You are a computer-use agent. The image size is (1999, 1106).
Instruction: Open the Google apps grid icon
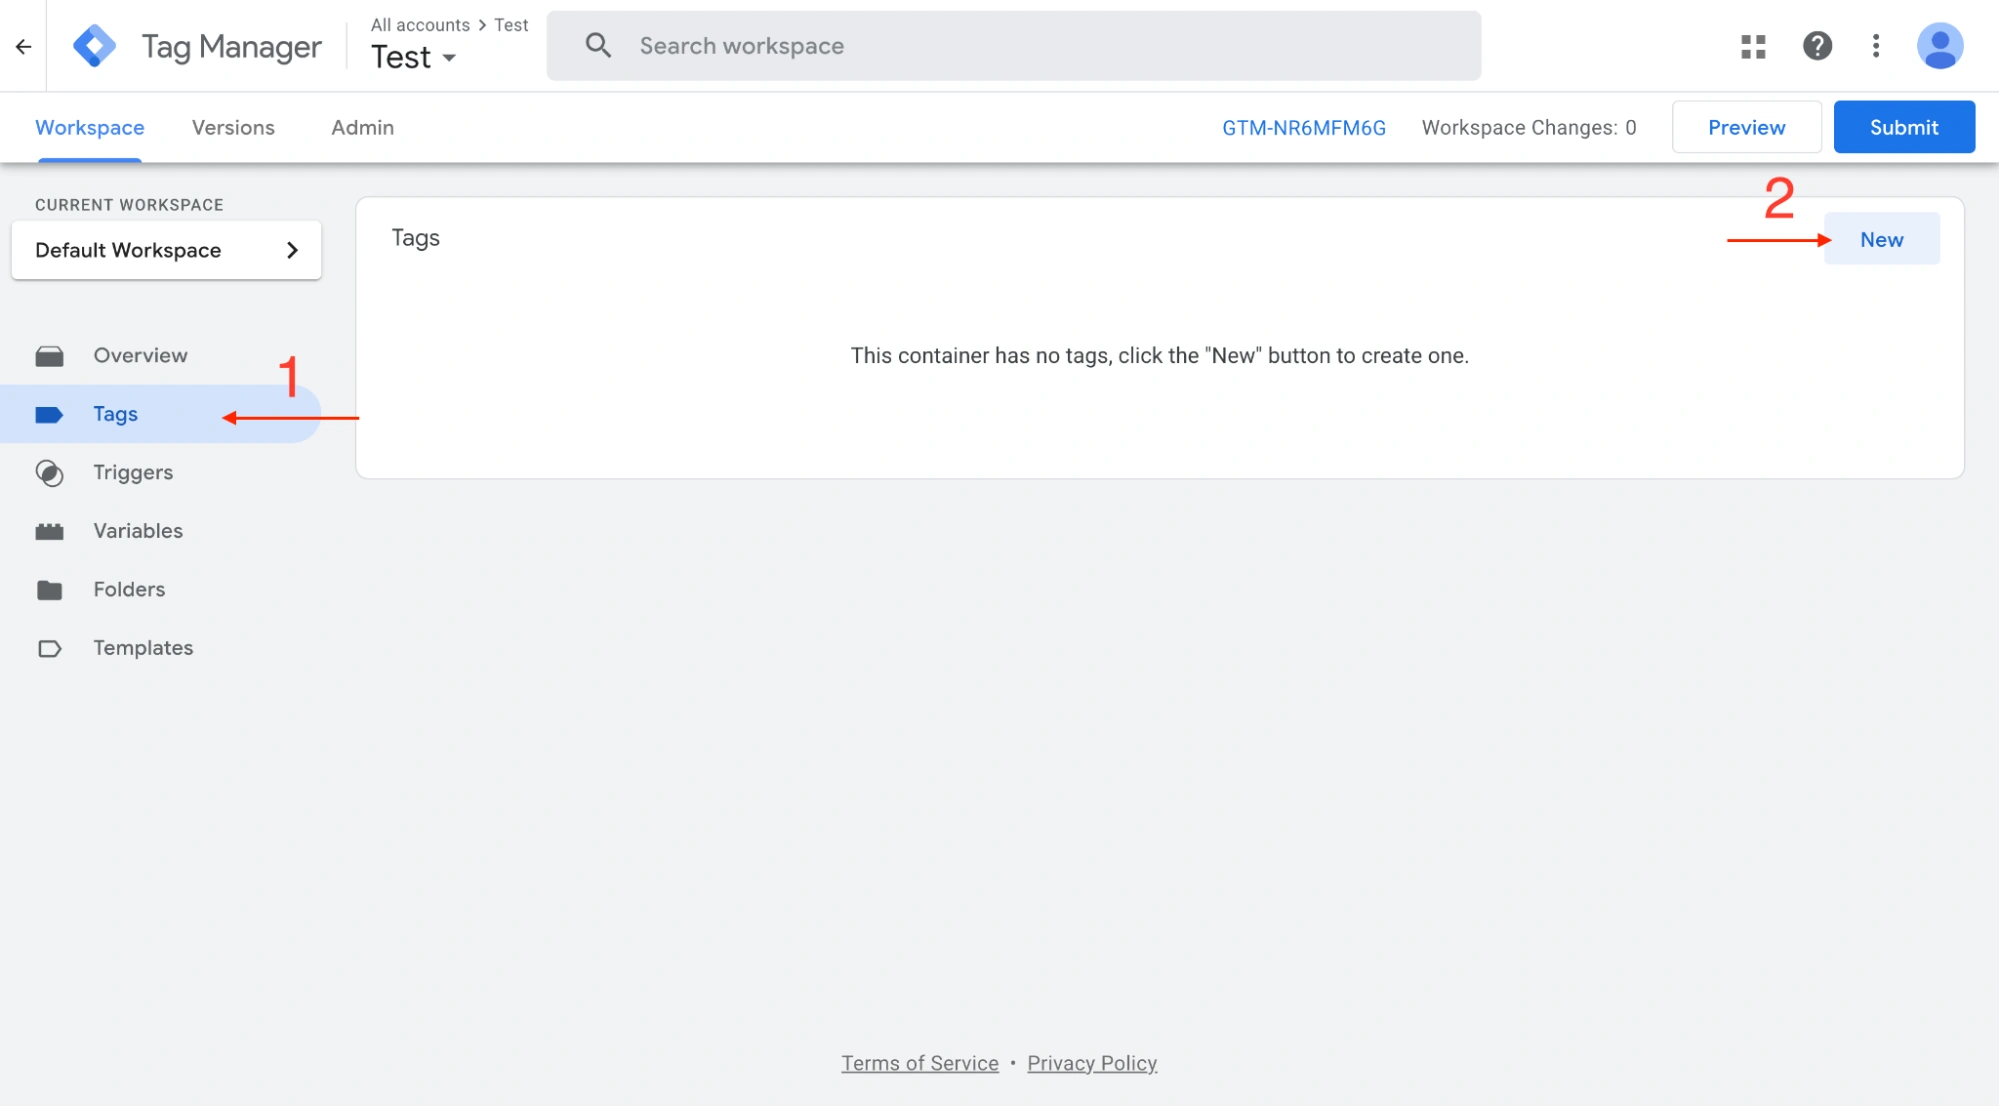pos(1753,46)
